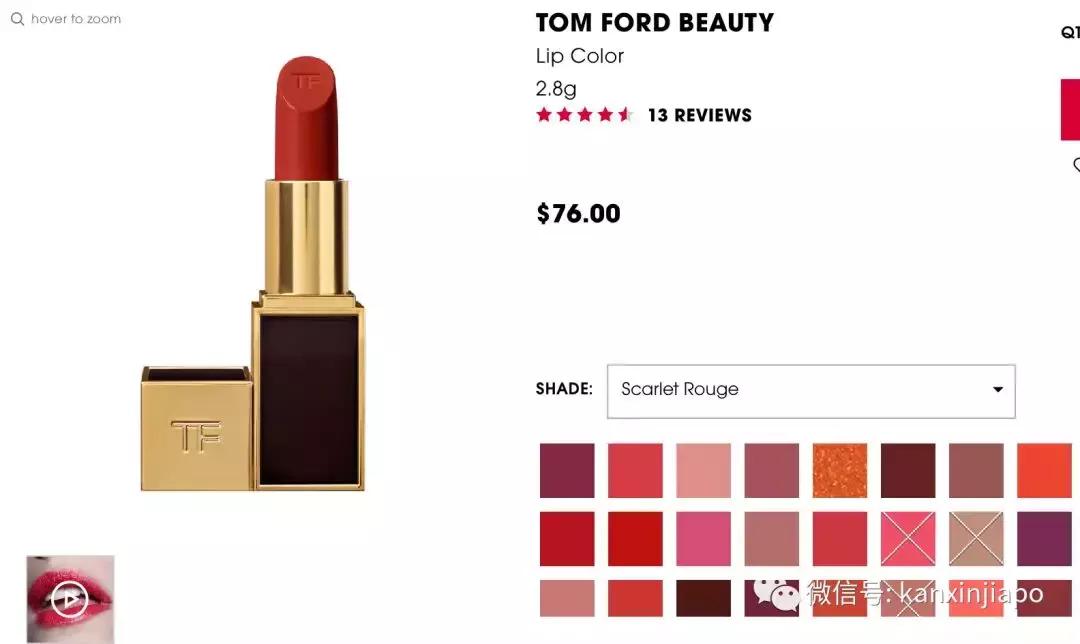
Task: Pick the hot pink second-row swatch
Action: pos(703,539)
